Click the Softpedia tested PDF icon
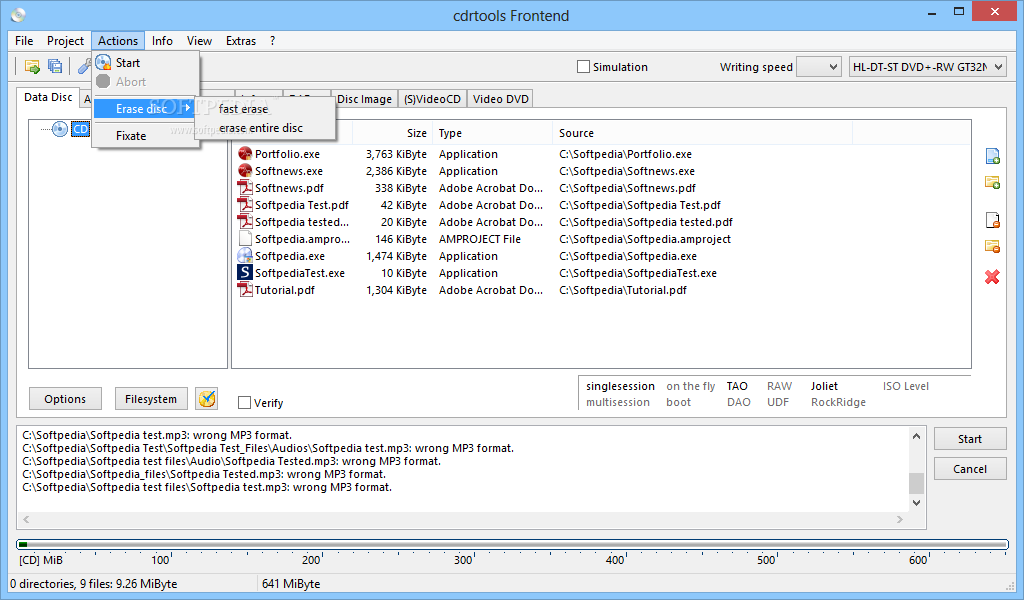This screenshot has width=1024, height=600. [x=245, y=222]
